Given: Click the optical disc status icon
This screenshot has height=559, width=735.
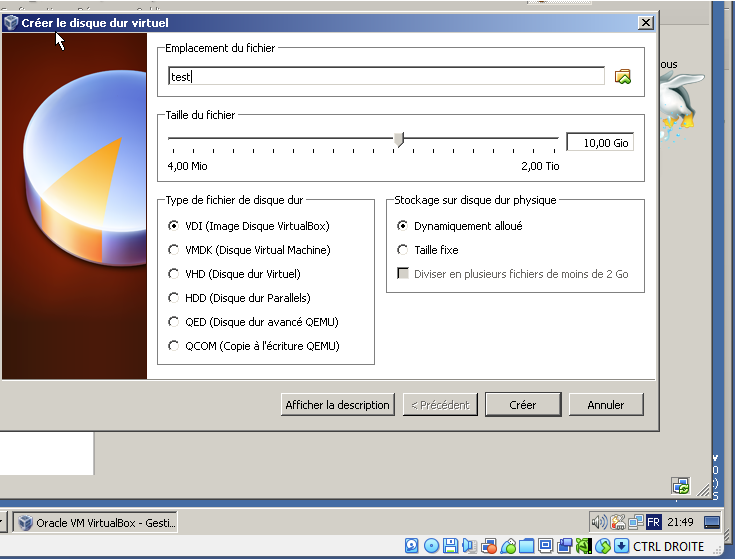Looking at the screenshot, I should tap(431, 546).
